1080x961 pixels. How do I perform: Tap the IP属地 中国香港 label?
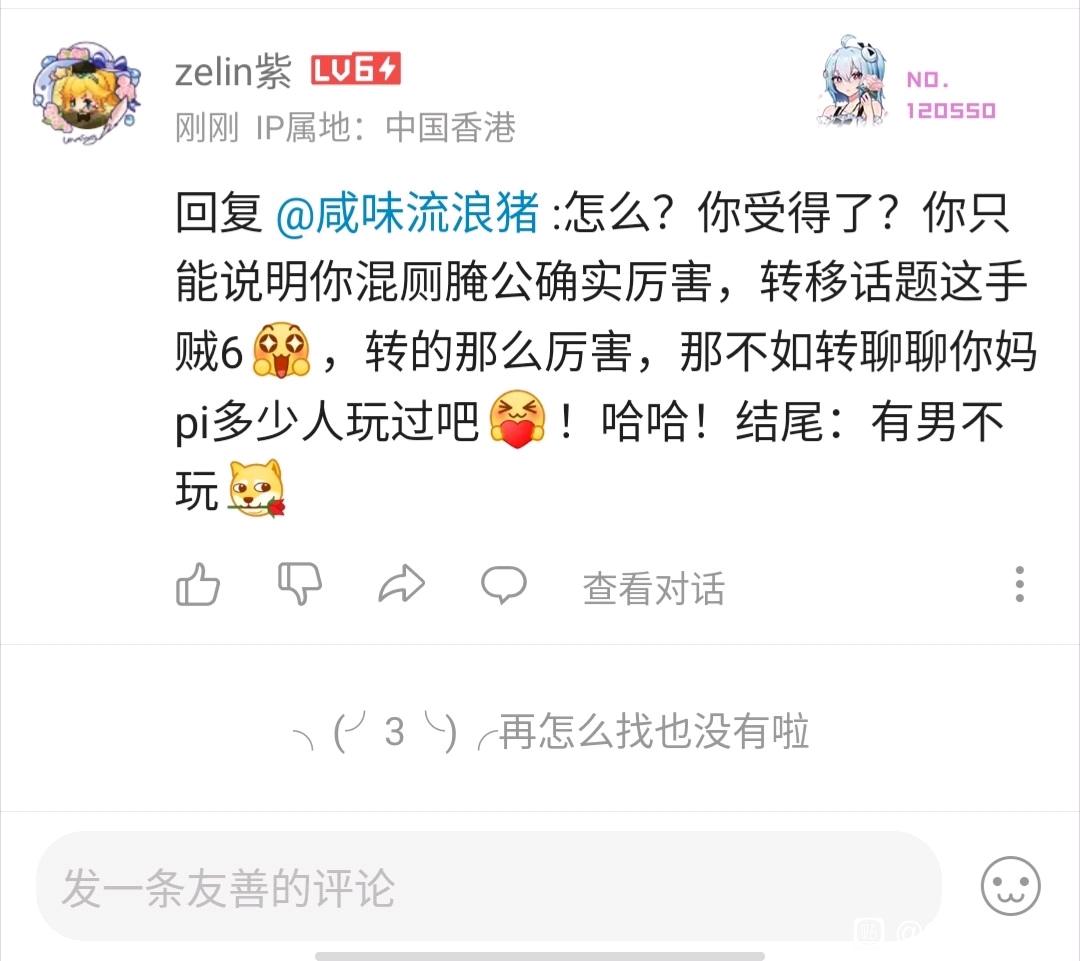click(386, 127)
